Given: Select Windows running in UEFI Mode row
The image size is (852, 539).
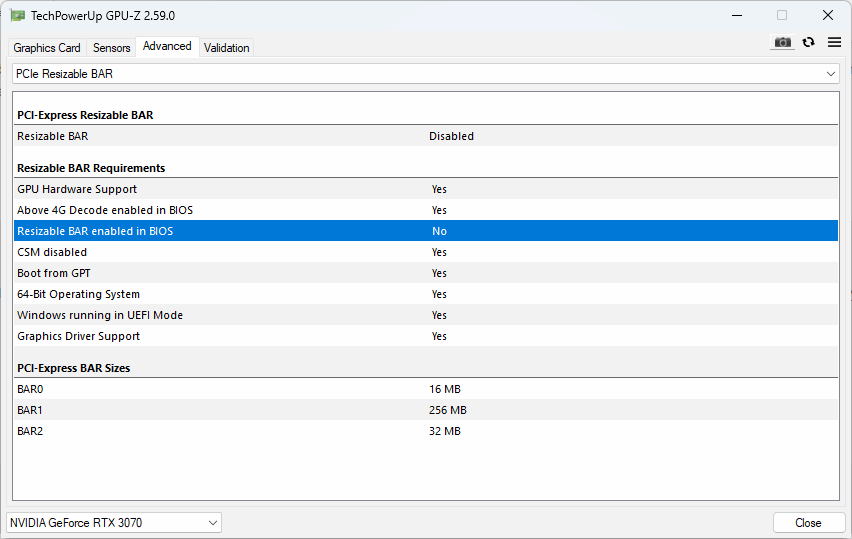Looking at the screenshot, I should [426, 315].
